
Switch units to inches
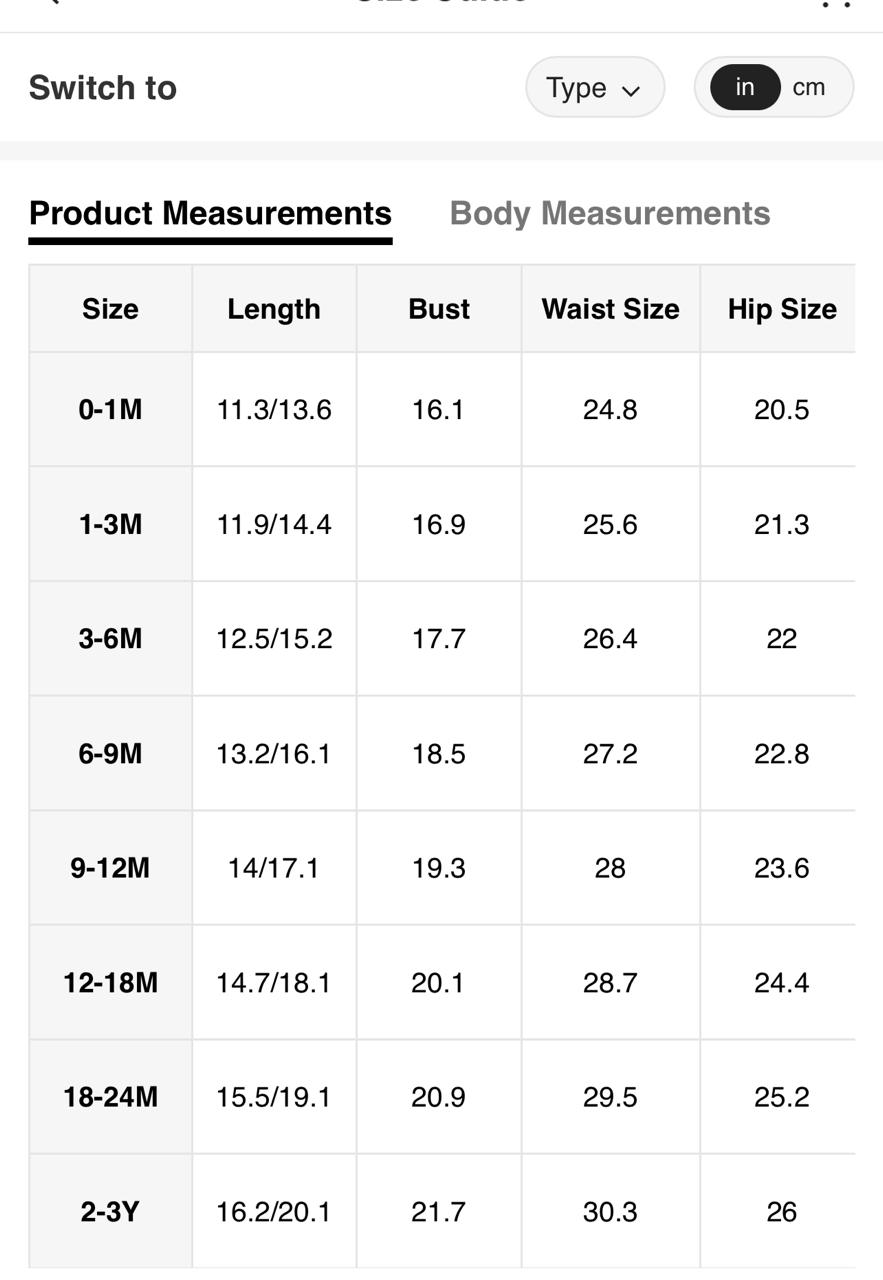[745, 88]
